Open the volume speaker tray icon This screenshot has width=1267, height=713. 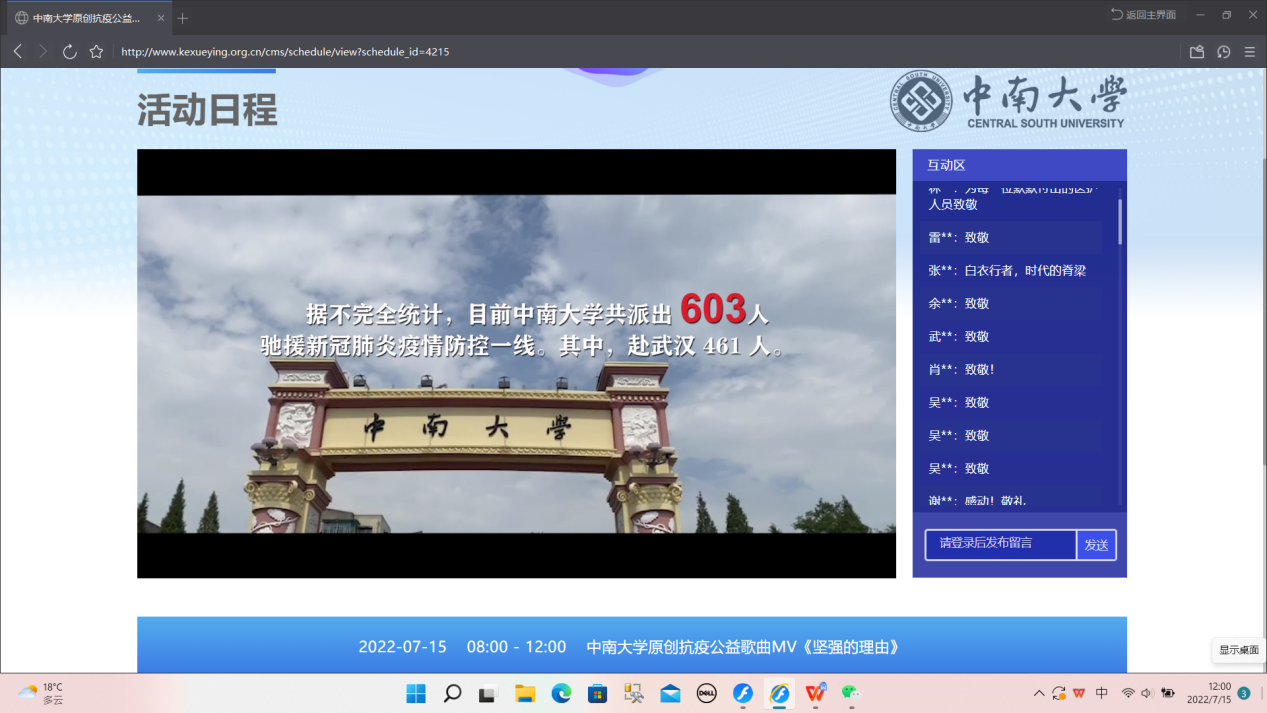pyautogui.click(x=1146, y=693)
